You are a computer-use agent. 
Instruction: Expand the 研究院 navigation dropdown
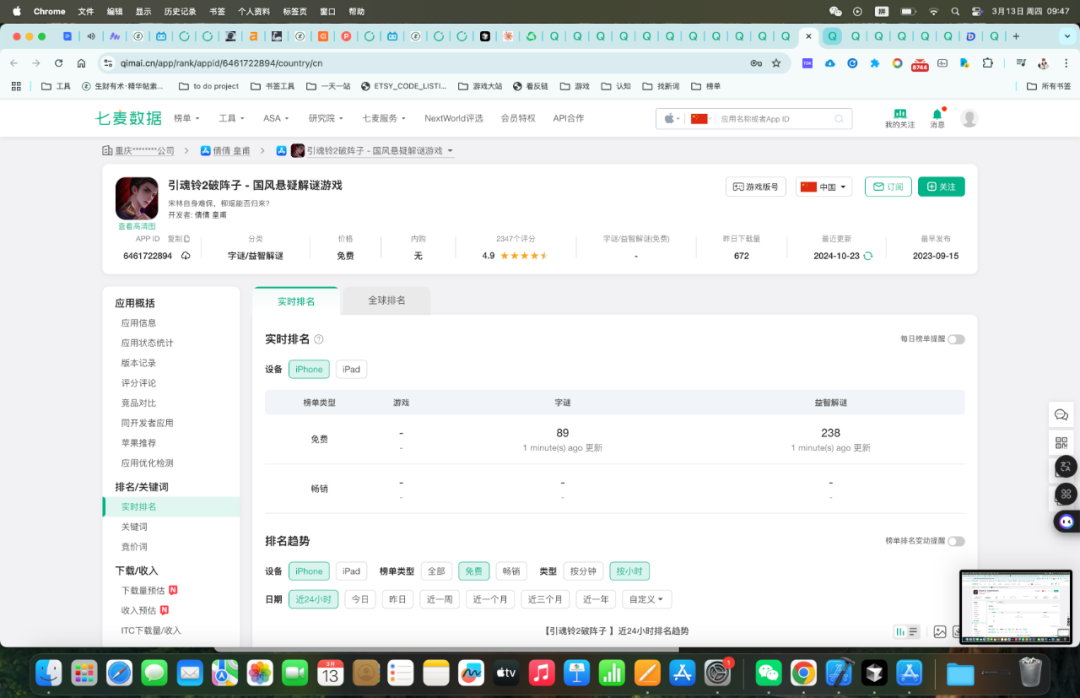[326, 118]
